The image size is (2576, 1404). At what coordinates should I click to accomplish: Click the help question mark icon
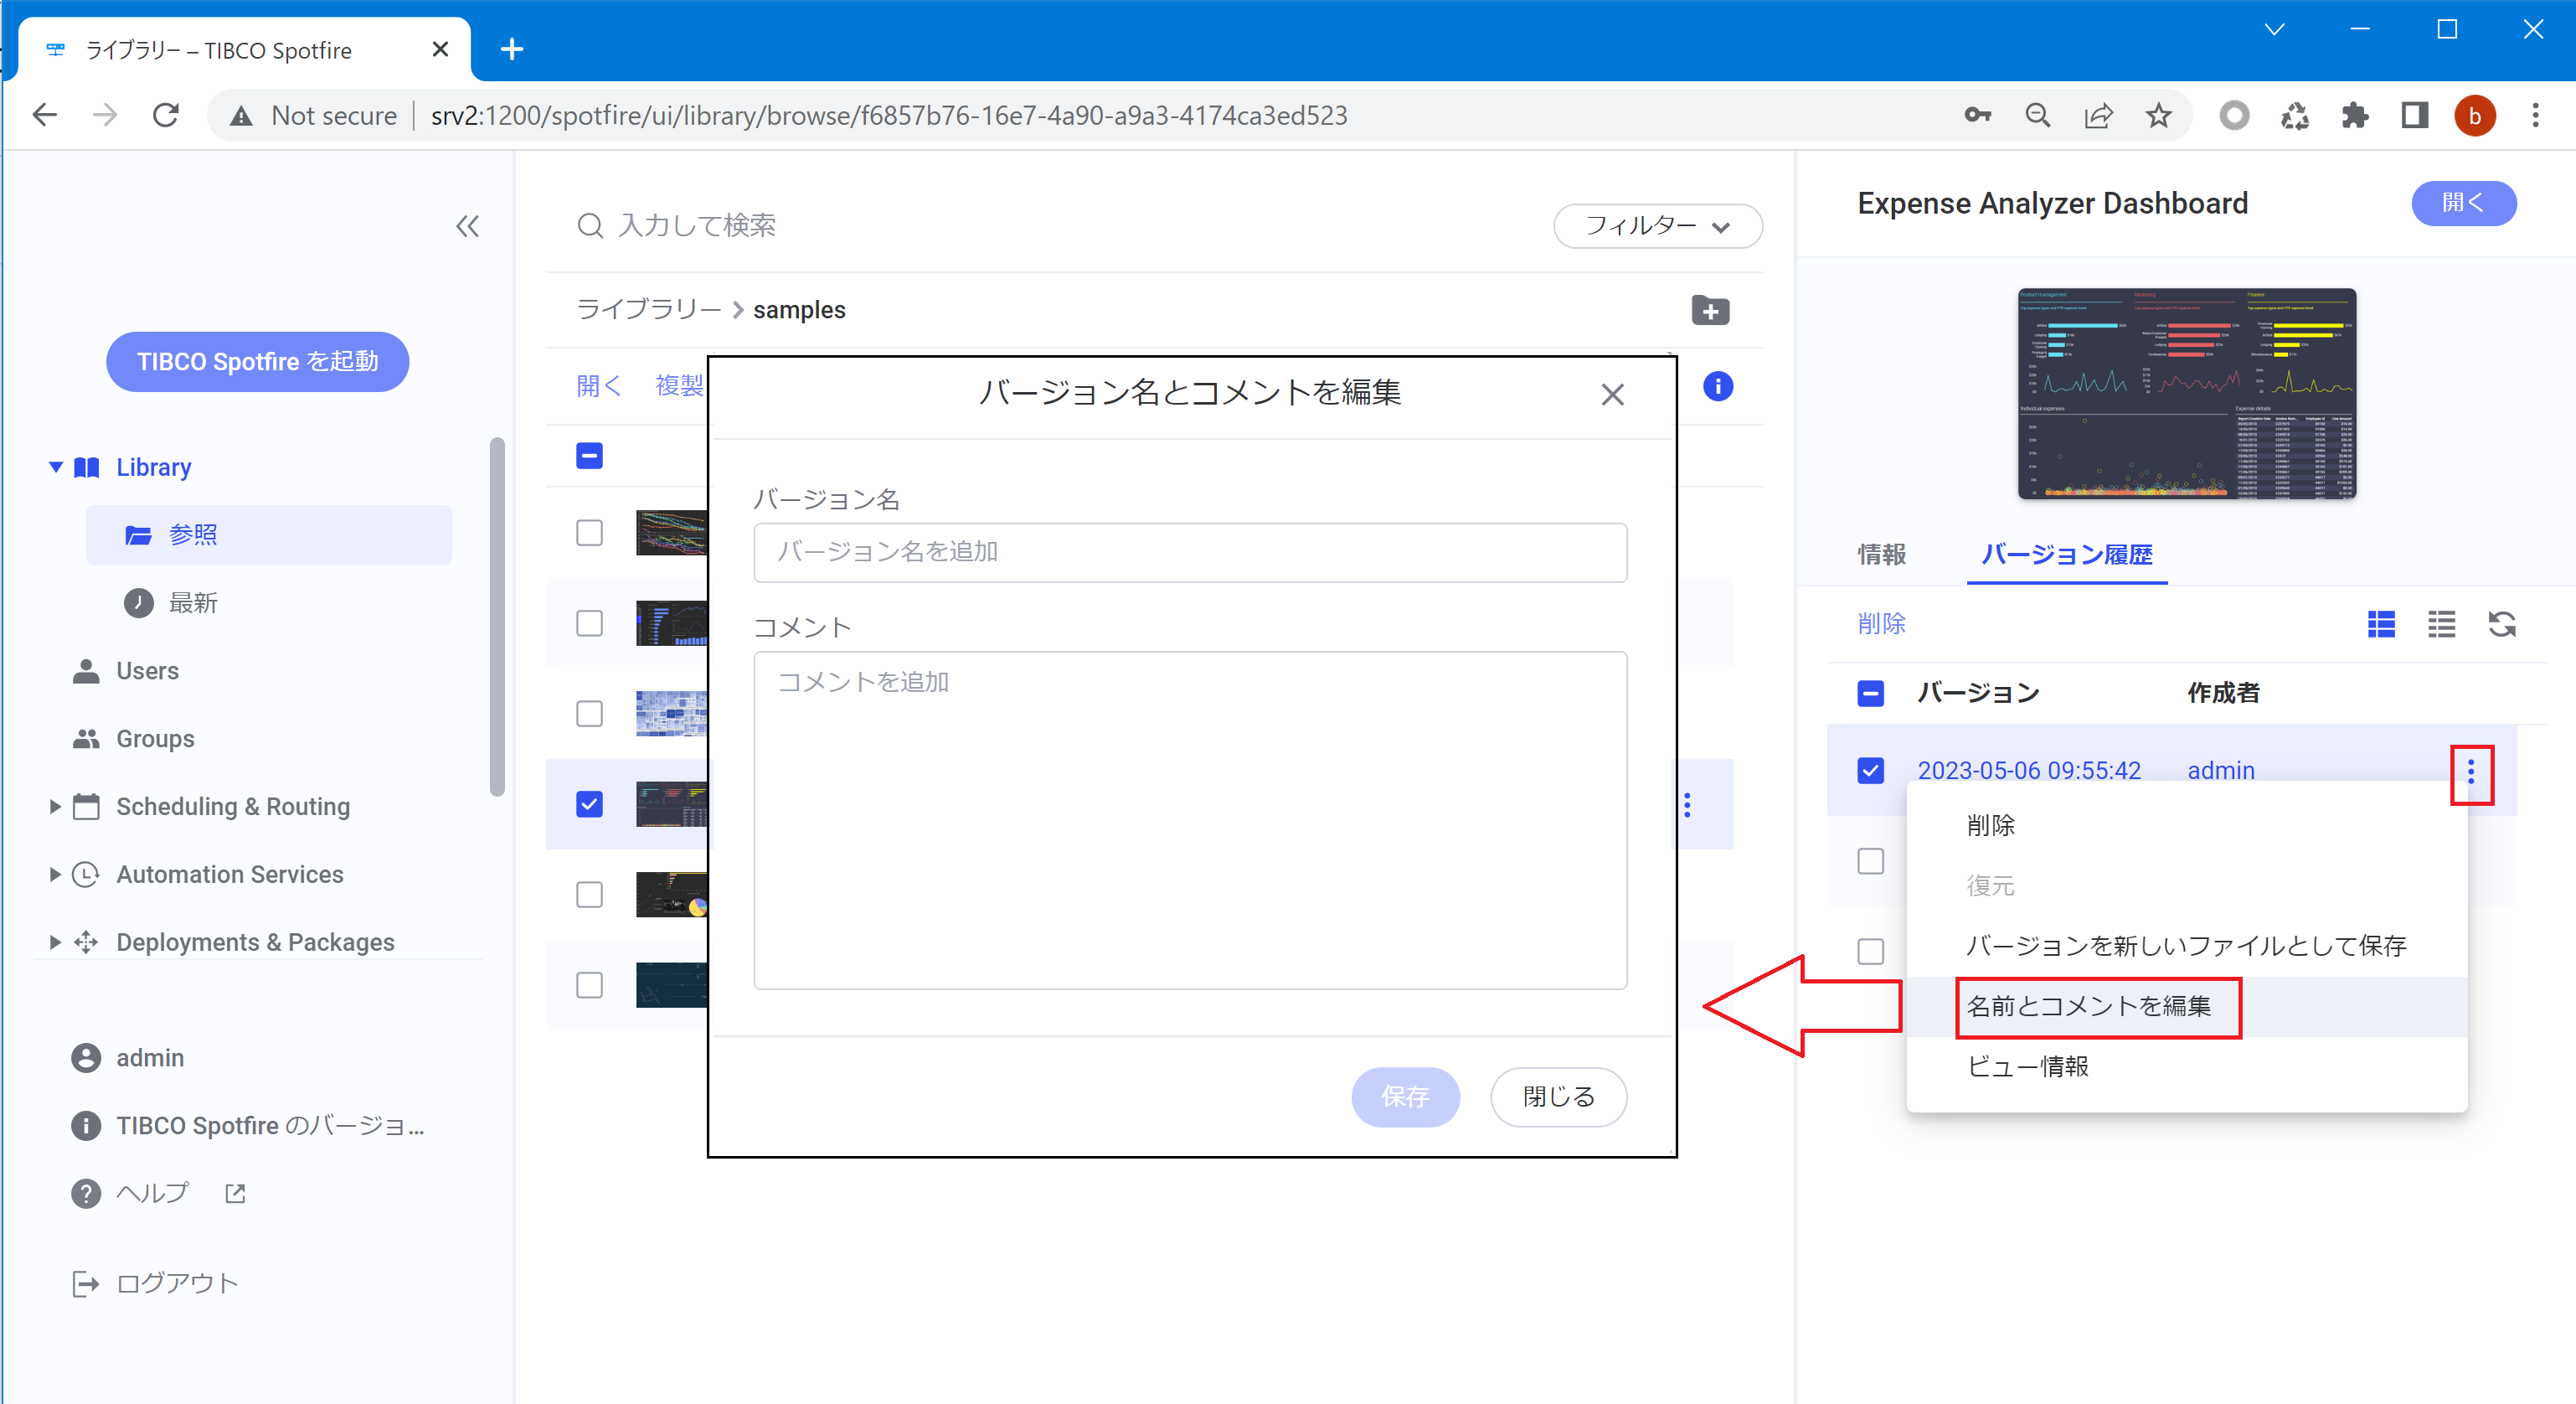[x=86, y=1193]
